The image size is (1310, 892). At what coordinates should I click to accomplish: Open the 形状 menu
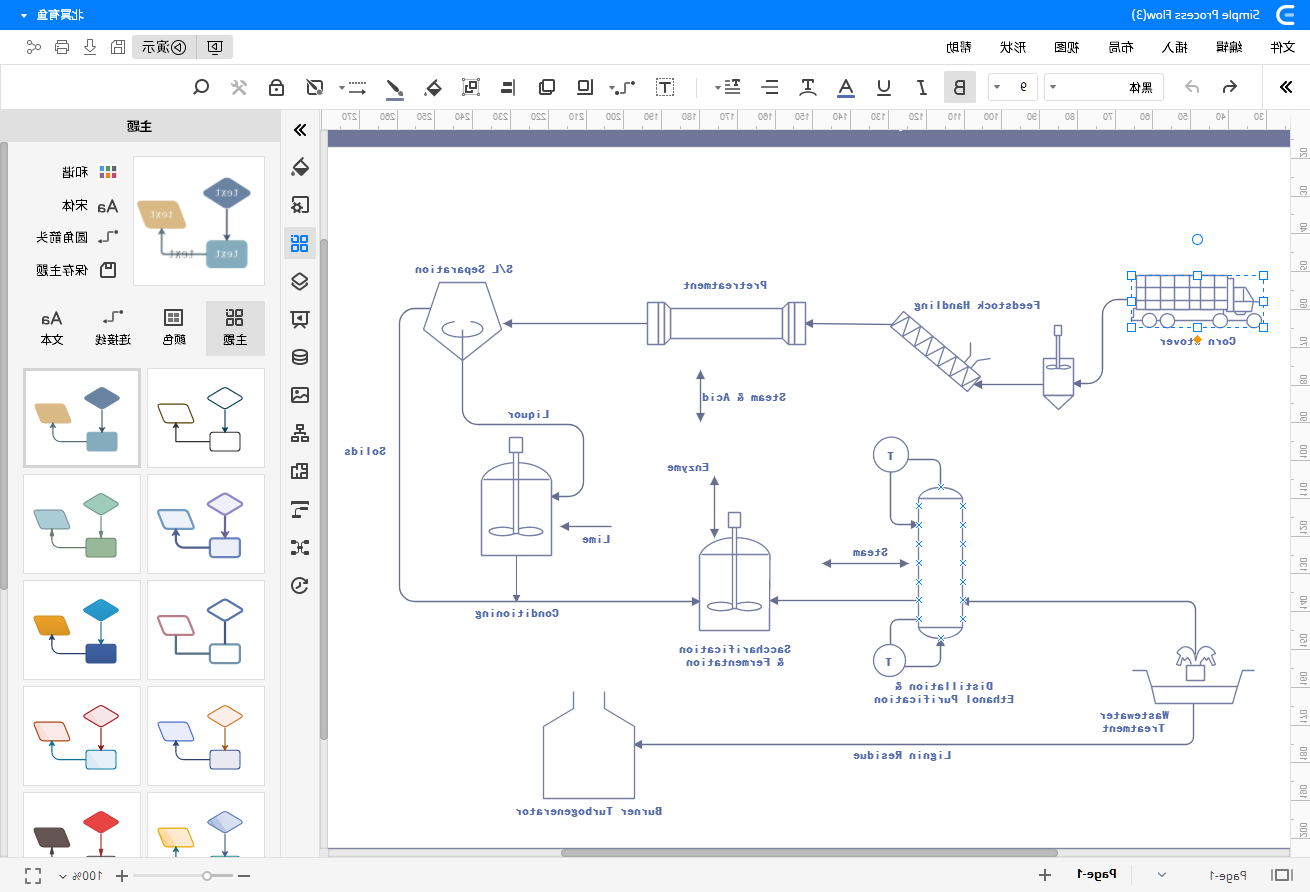pyautogui.click(x=1012, y=47)
